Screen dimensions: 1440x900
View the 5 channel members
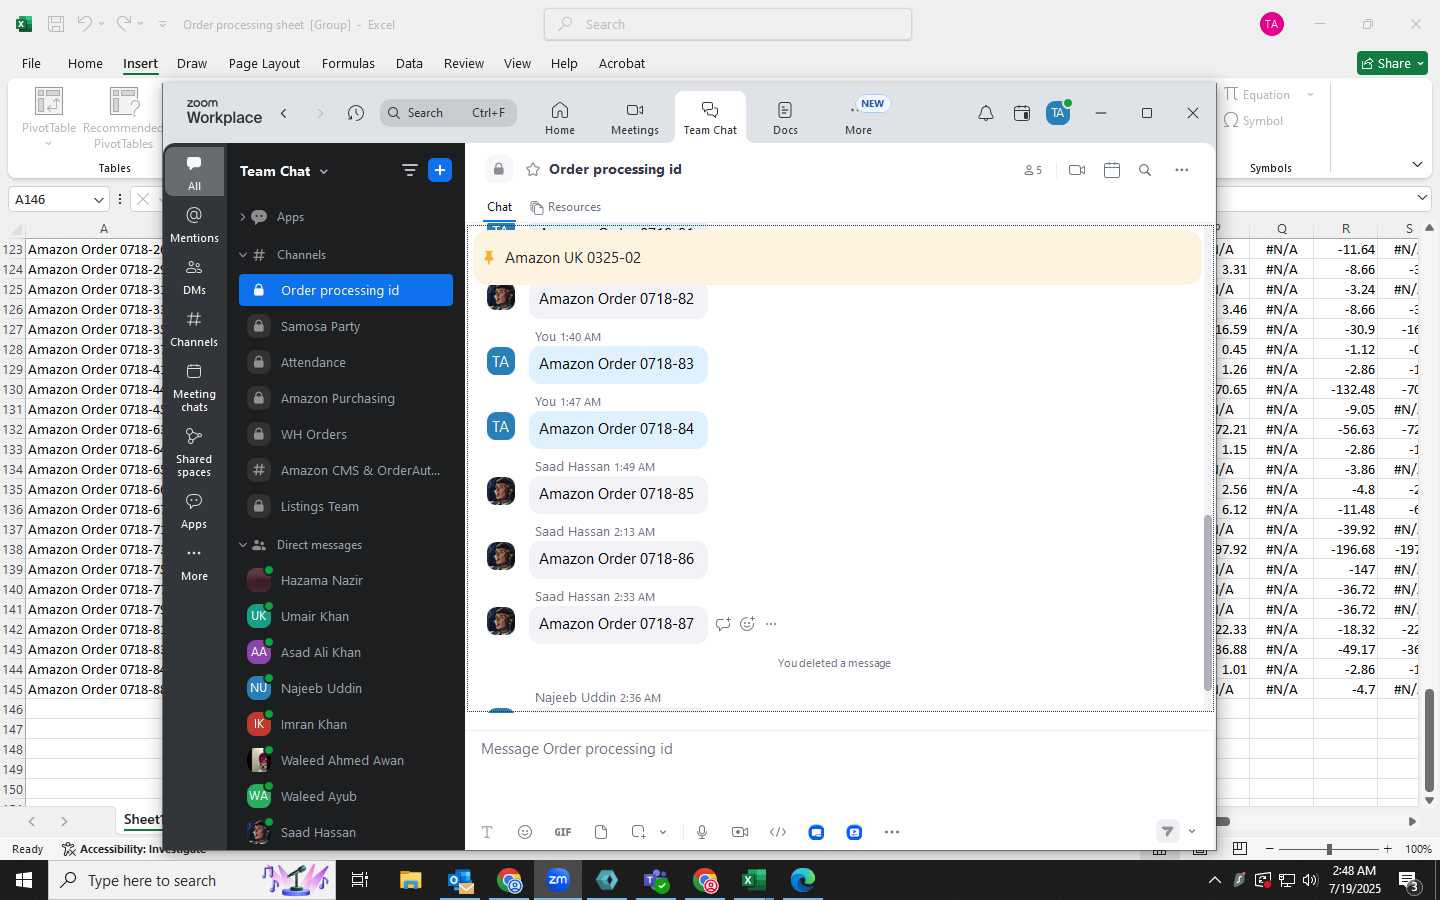coord(1033,170)
